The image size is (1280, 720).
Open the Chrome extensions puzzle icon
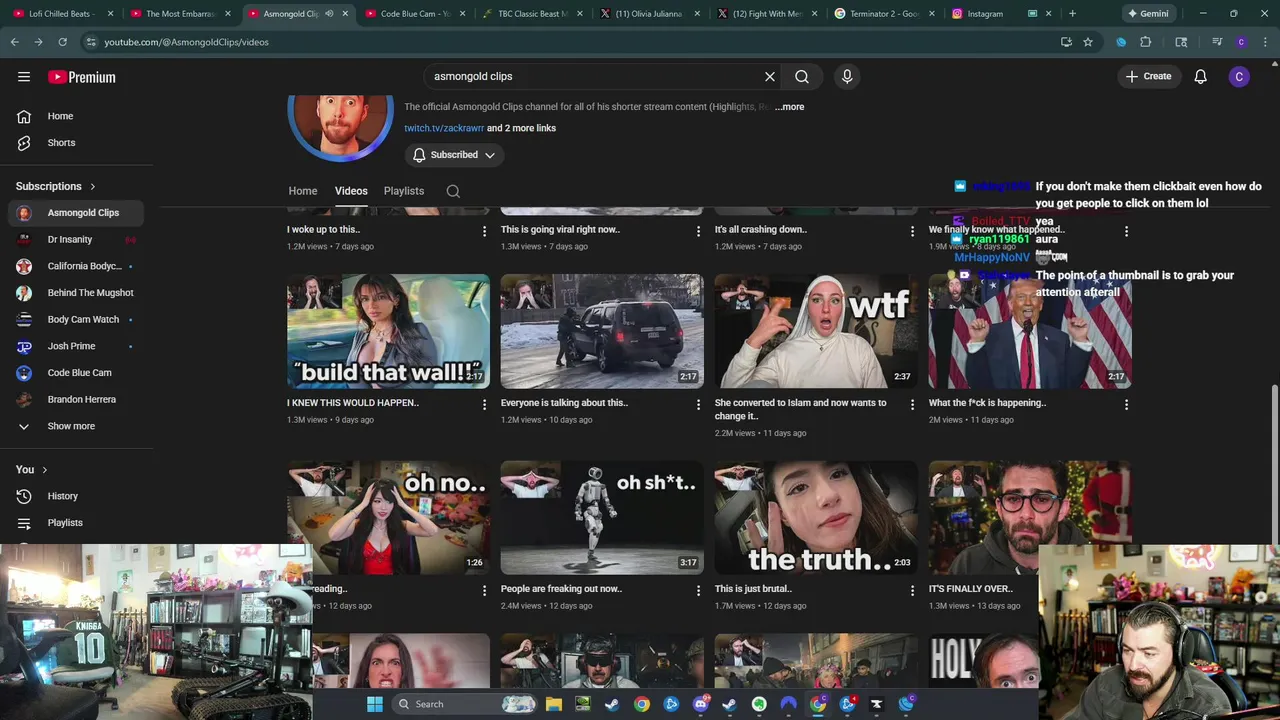pyautogui.click(x=1146, y=42)
